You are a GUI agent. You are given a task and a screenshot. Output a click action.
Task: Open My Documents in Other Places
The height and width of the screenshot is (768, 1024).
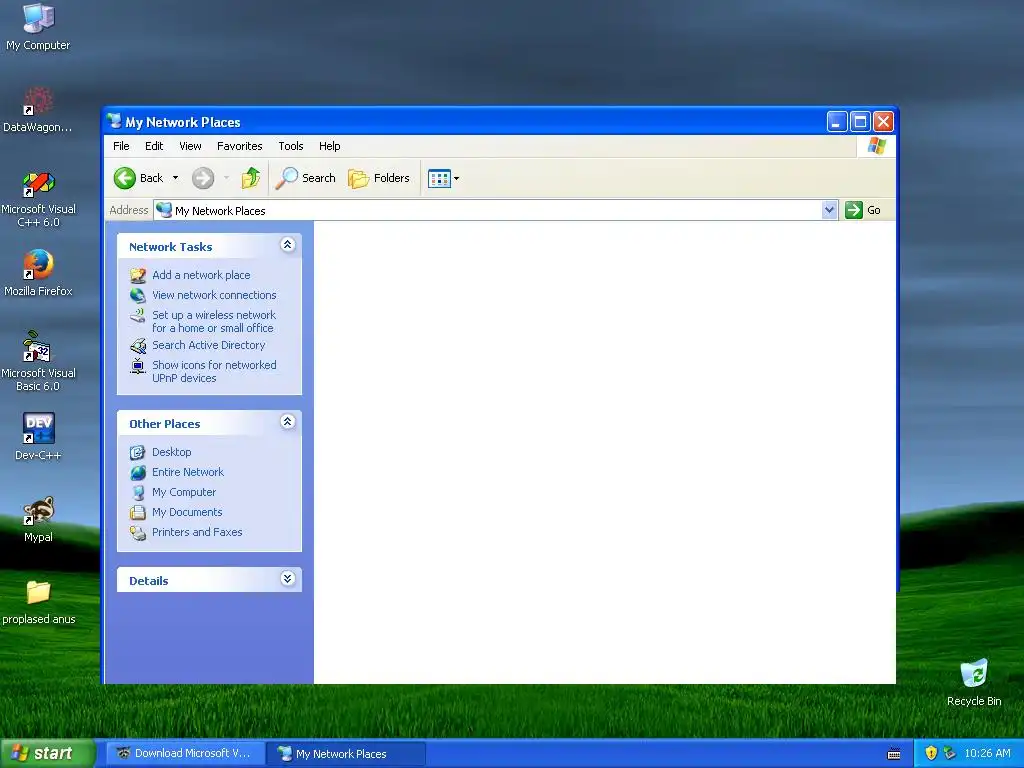(187, 512)
